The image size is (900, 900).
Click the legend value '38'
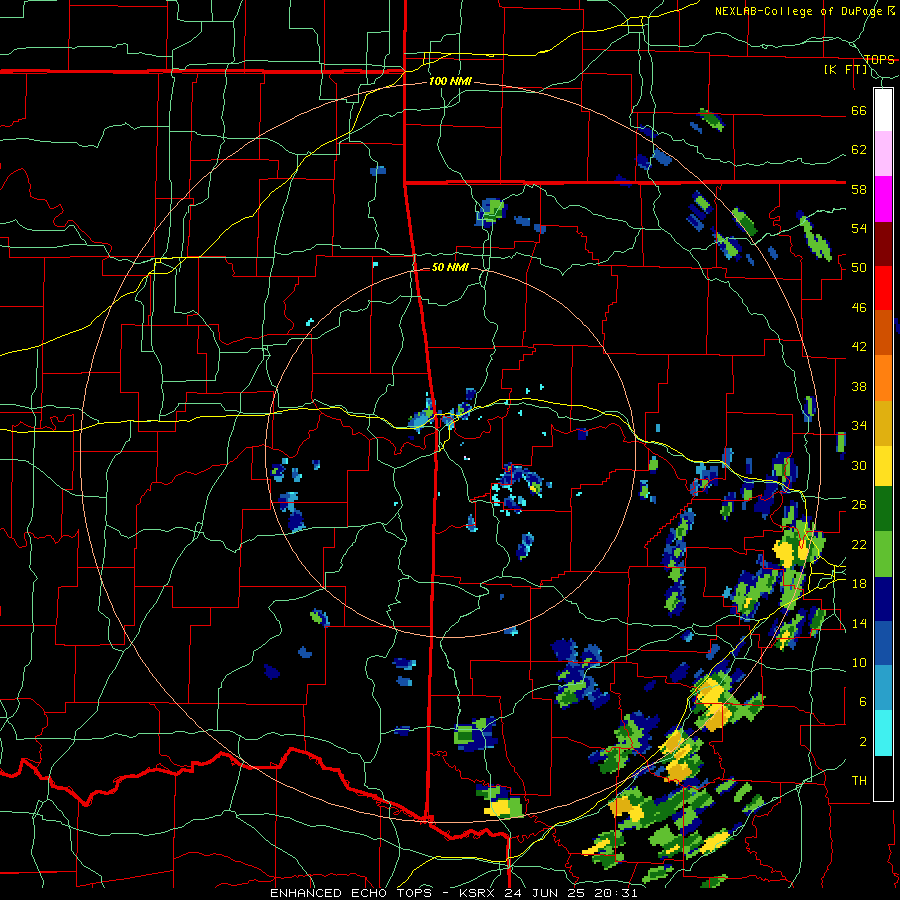859,386
